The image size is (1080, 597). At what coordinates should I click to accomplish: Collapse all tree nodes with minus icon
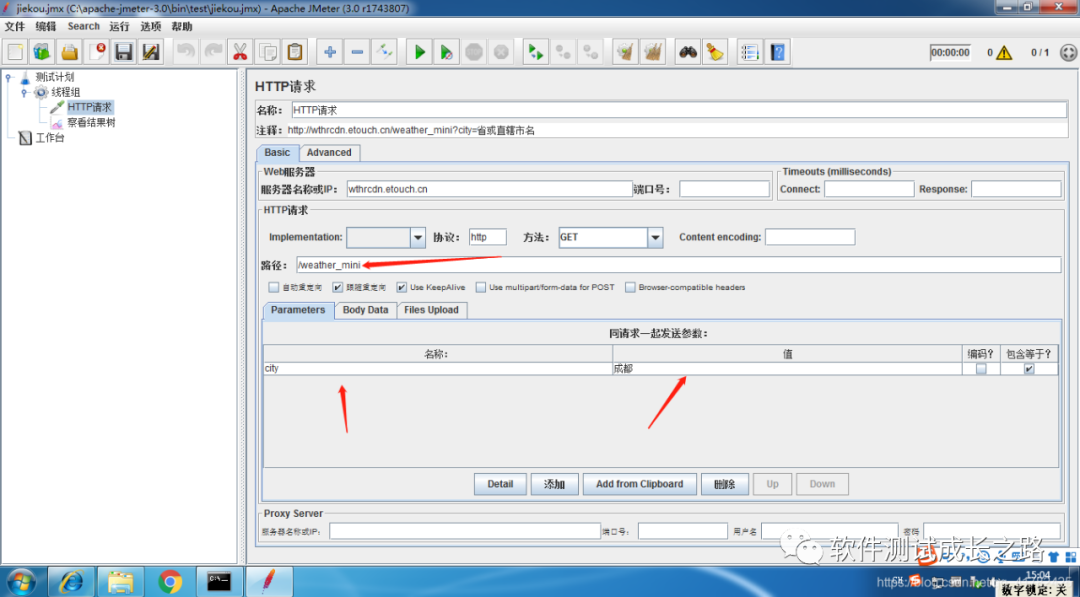tap(357, 52)
